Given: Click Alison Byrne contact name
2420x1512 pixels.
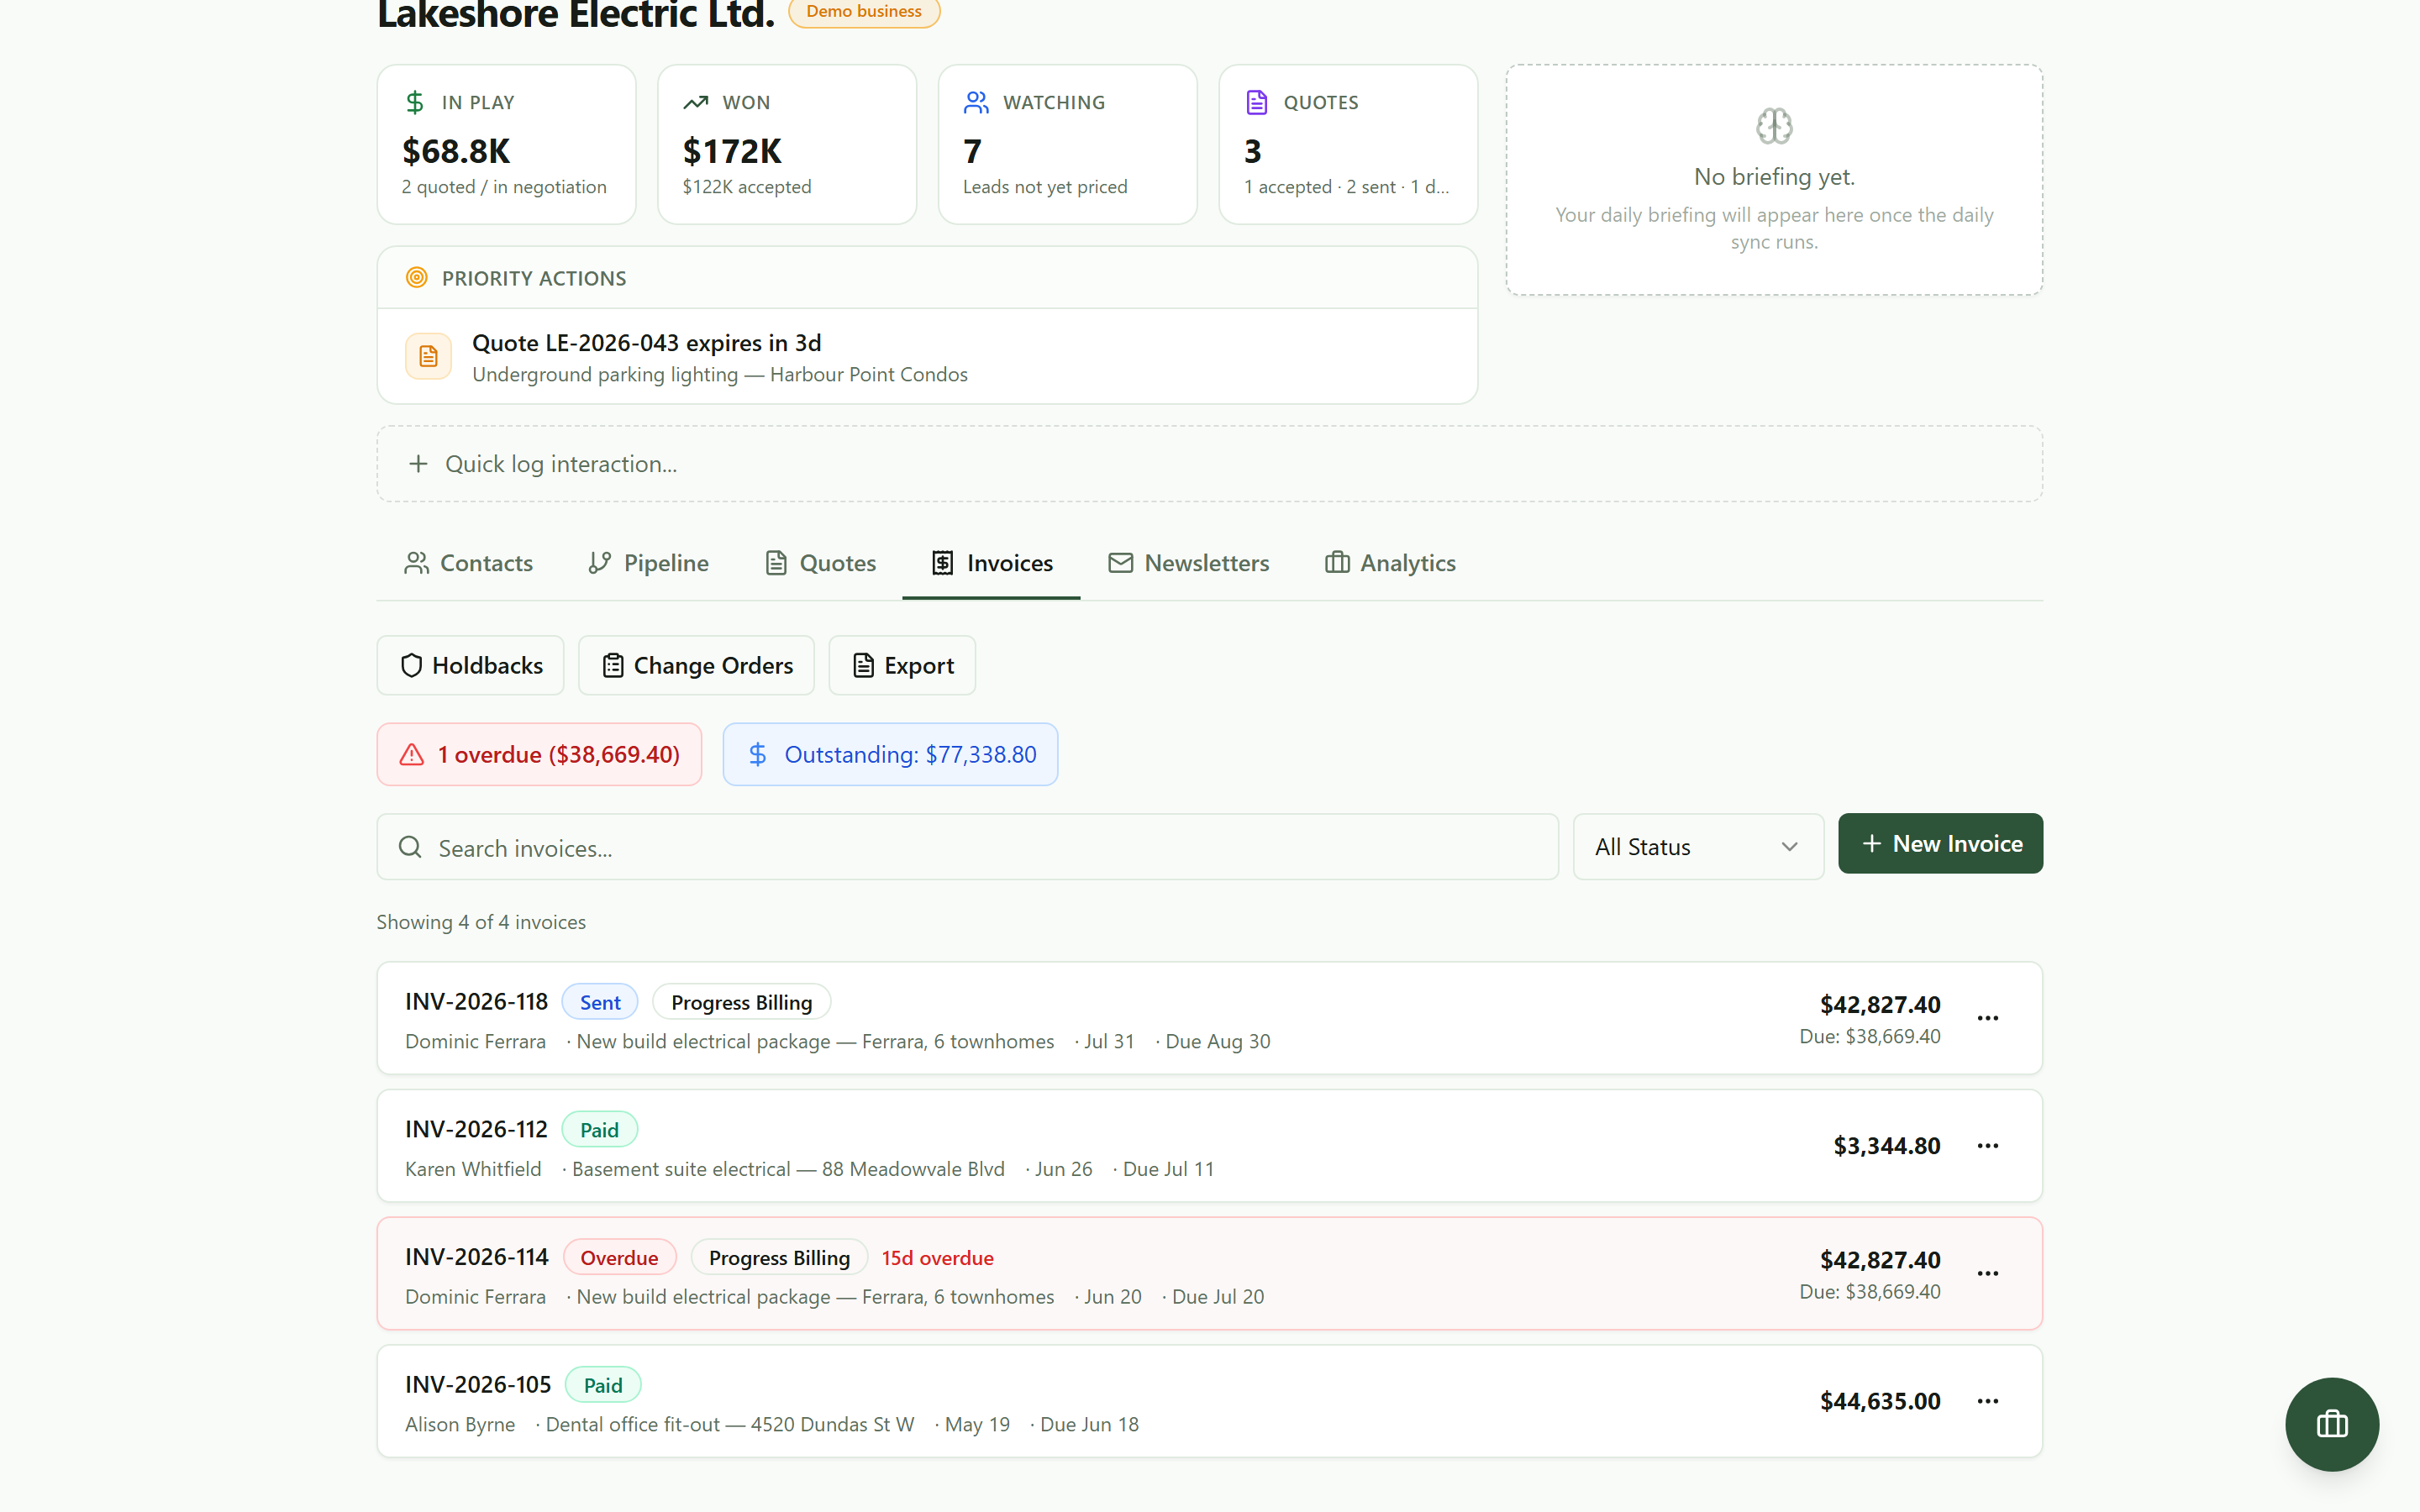Looking at the screenshot, I should 460,1424.
